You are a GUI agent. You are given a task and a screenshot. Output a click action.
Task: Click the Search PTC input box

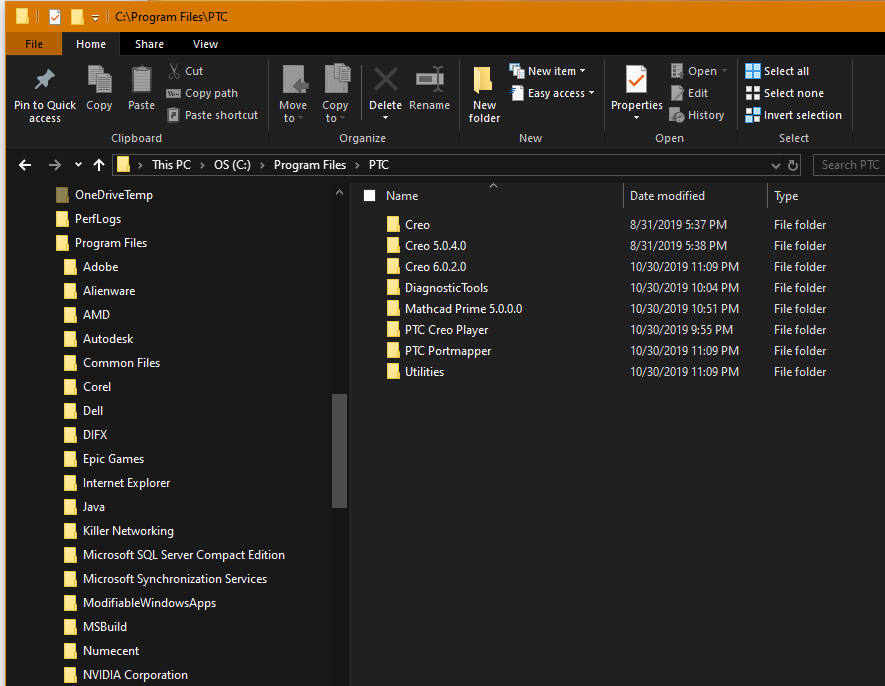pyautogui.click(x=849, y=165)
